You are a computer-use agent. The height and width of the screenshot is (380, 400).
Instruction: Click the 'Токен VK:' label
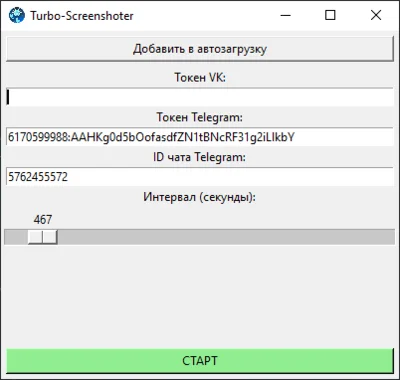[x=200, y=77]
